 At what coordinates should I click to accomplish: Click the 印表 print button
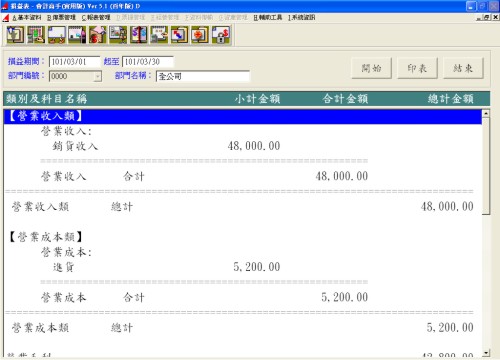tap(417, 68)
